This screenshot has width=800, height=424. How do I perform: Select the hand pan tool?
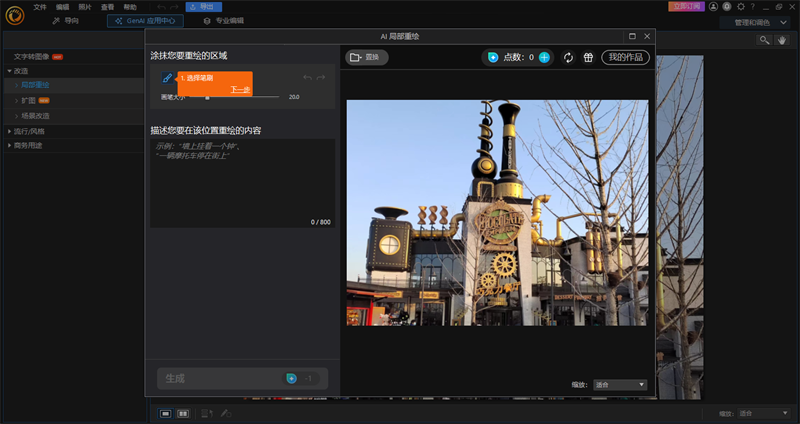point(782,40)
